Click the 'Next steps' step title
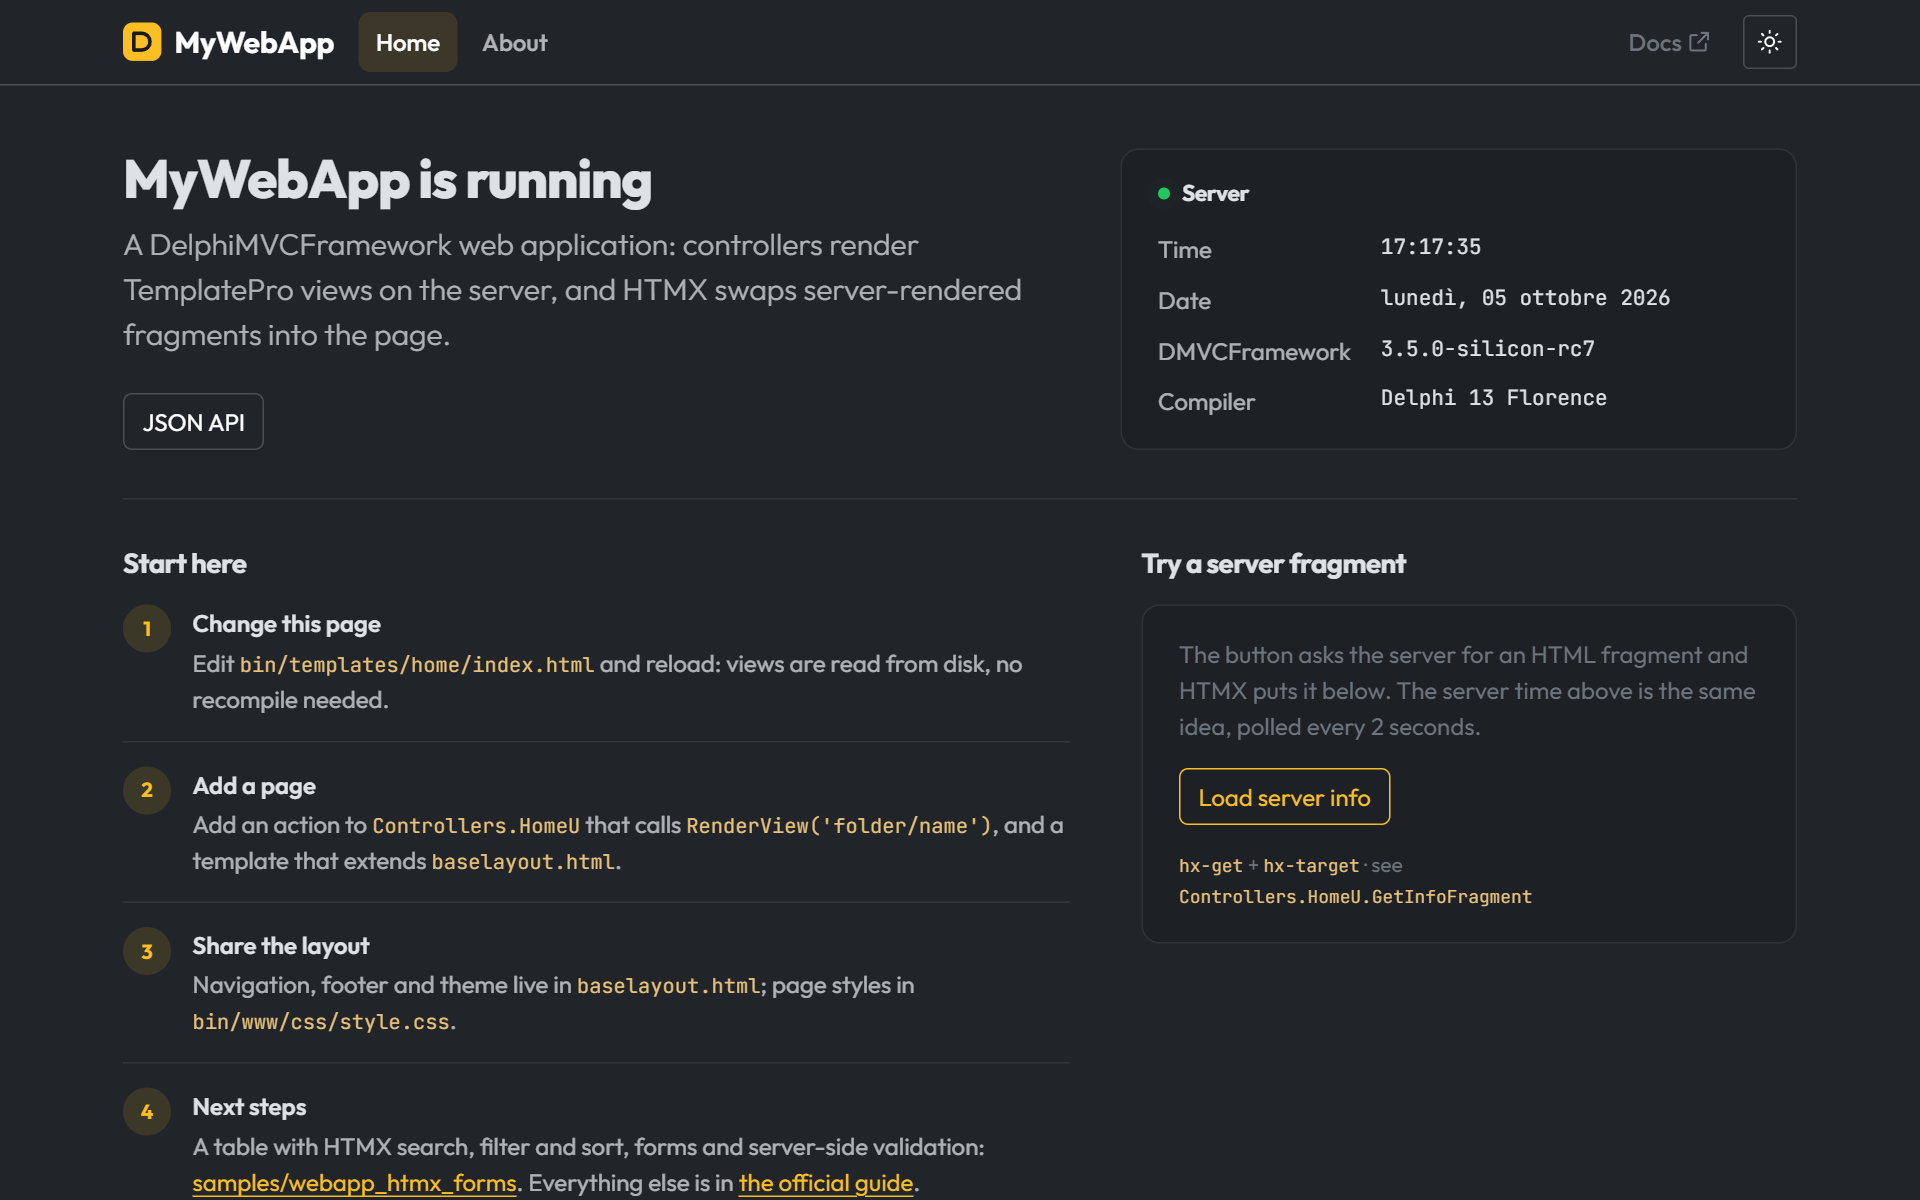The width and height of the screenshot is (1920, 1200). pos(249,1107)
